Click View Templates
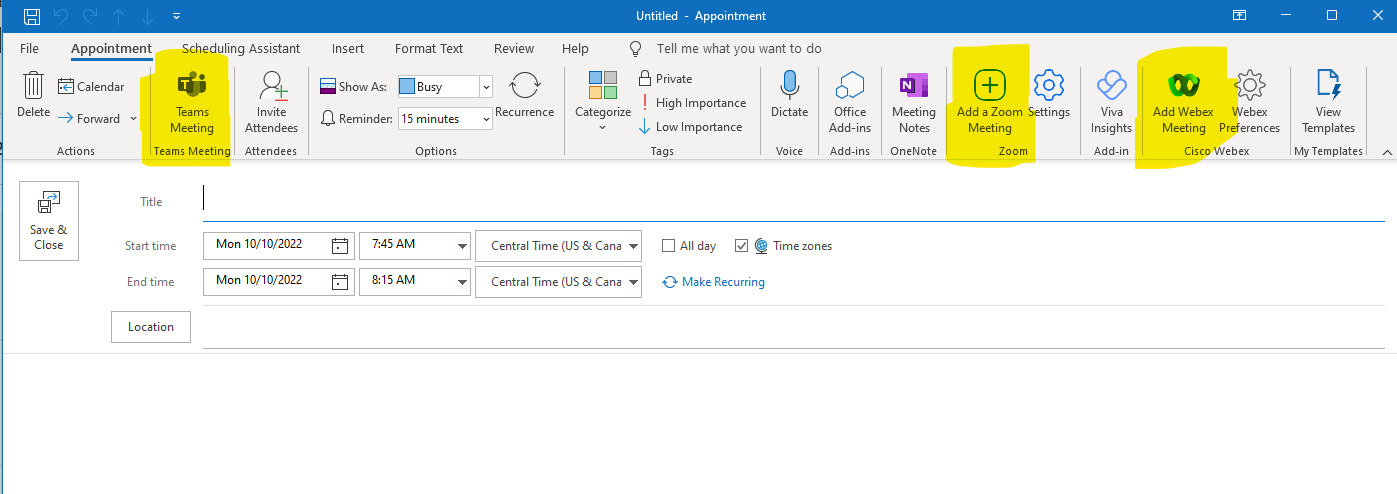Viewport: 1397px width, 494px height. 1328,103
